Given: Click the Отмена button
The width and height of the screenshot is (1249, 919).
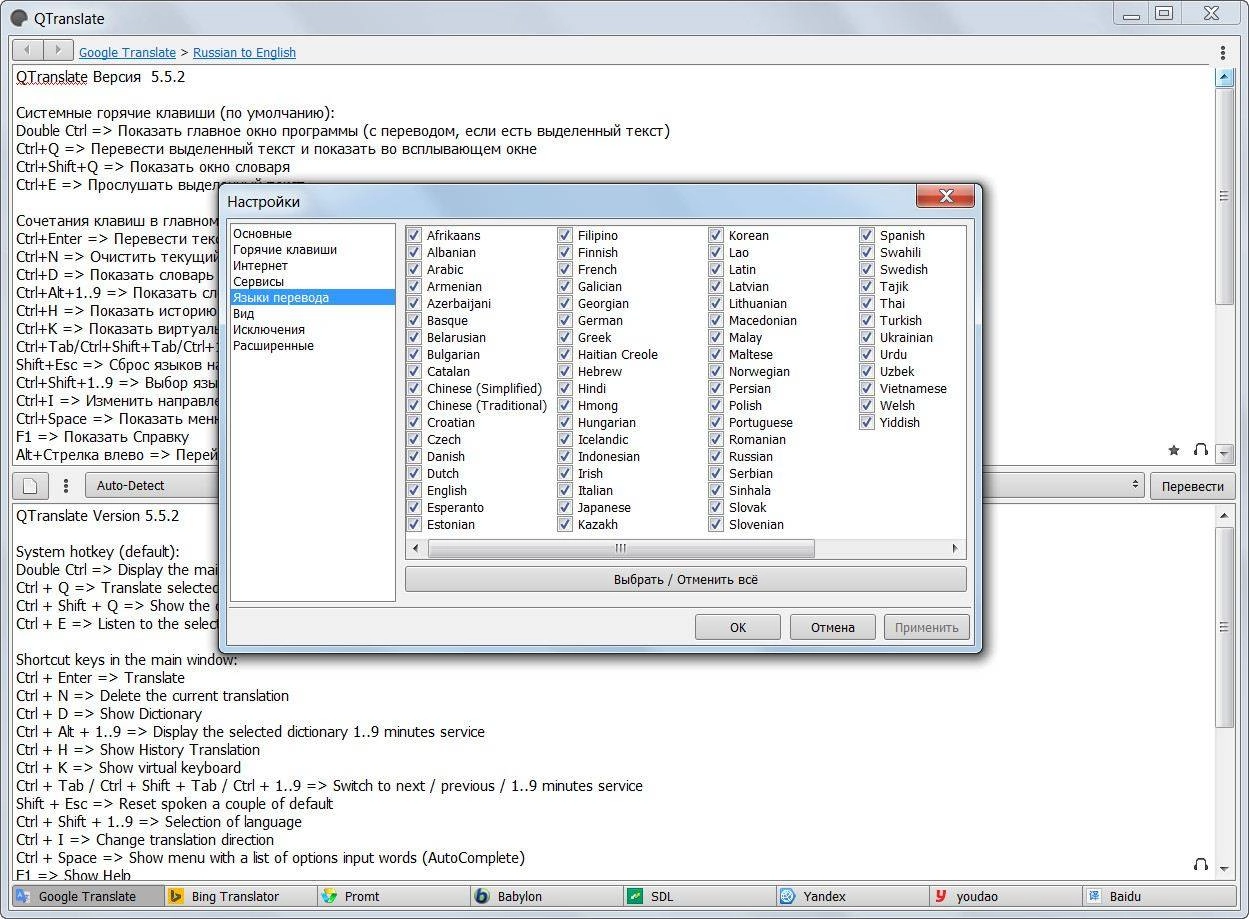Looking at the screenshot, I should coord(833,627).
